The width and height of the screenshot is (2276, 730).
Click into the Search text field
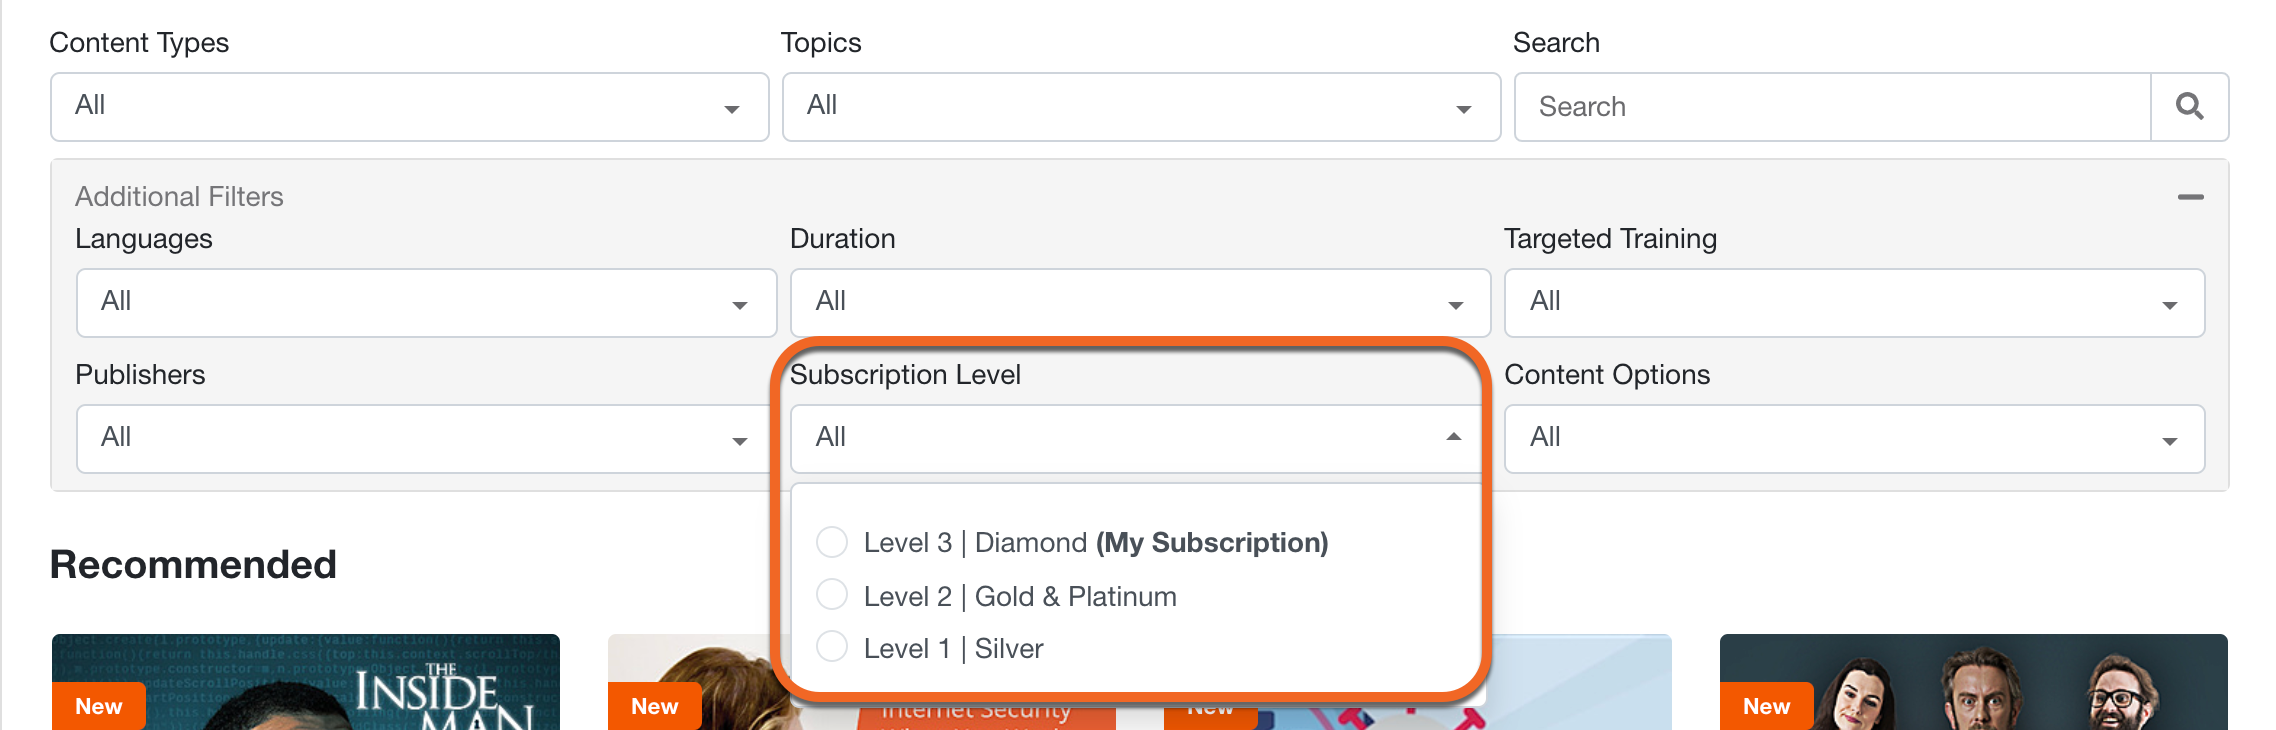point(1833,107)
